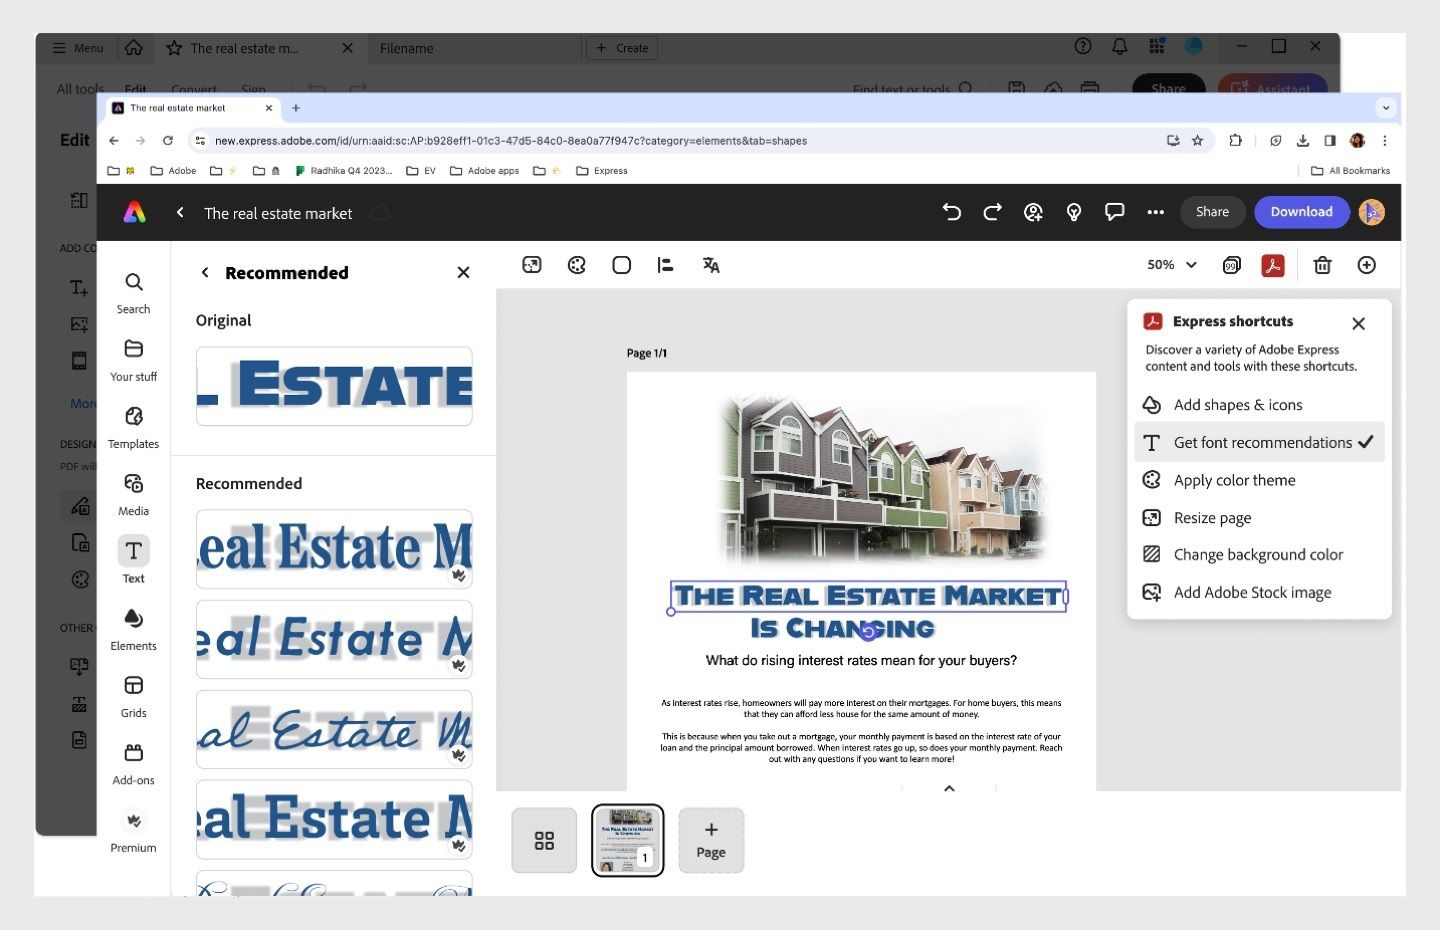Open the 50% zoom dropdown
The image size is (1440, 930).
(x=1171, y=264)
